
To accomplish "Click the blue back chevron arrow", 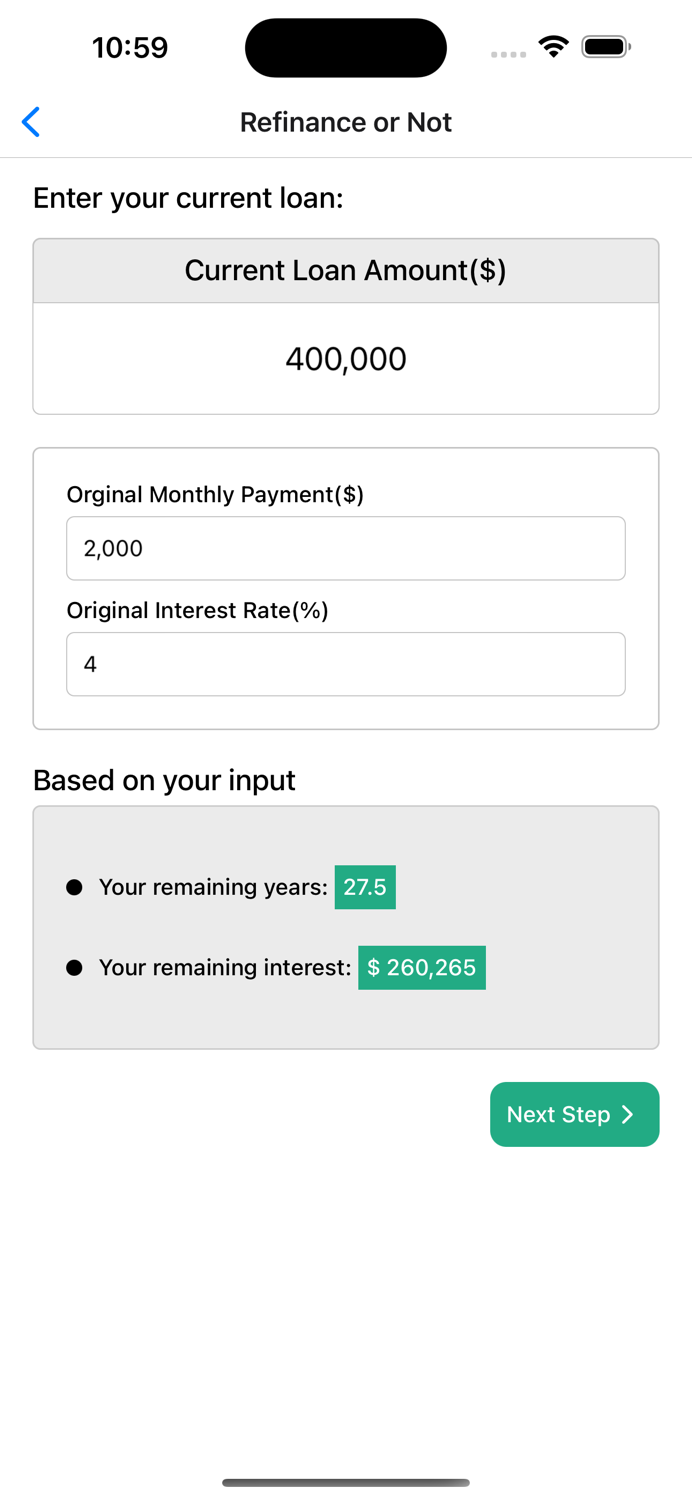I will pyautogui.click(x=30, y=122).
